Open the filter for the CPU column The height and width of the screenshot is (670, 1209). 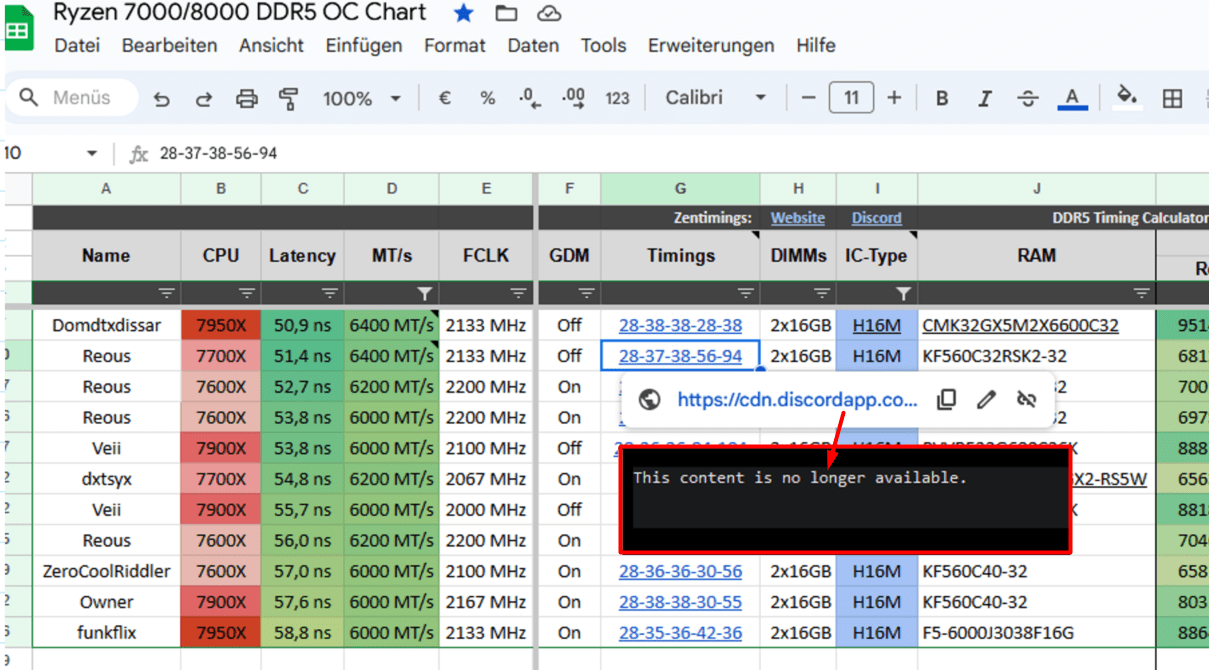pos(248,293)
